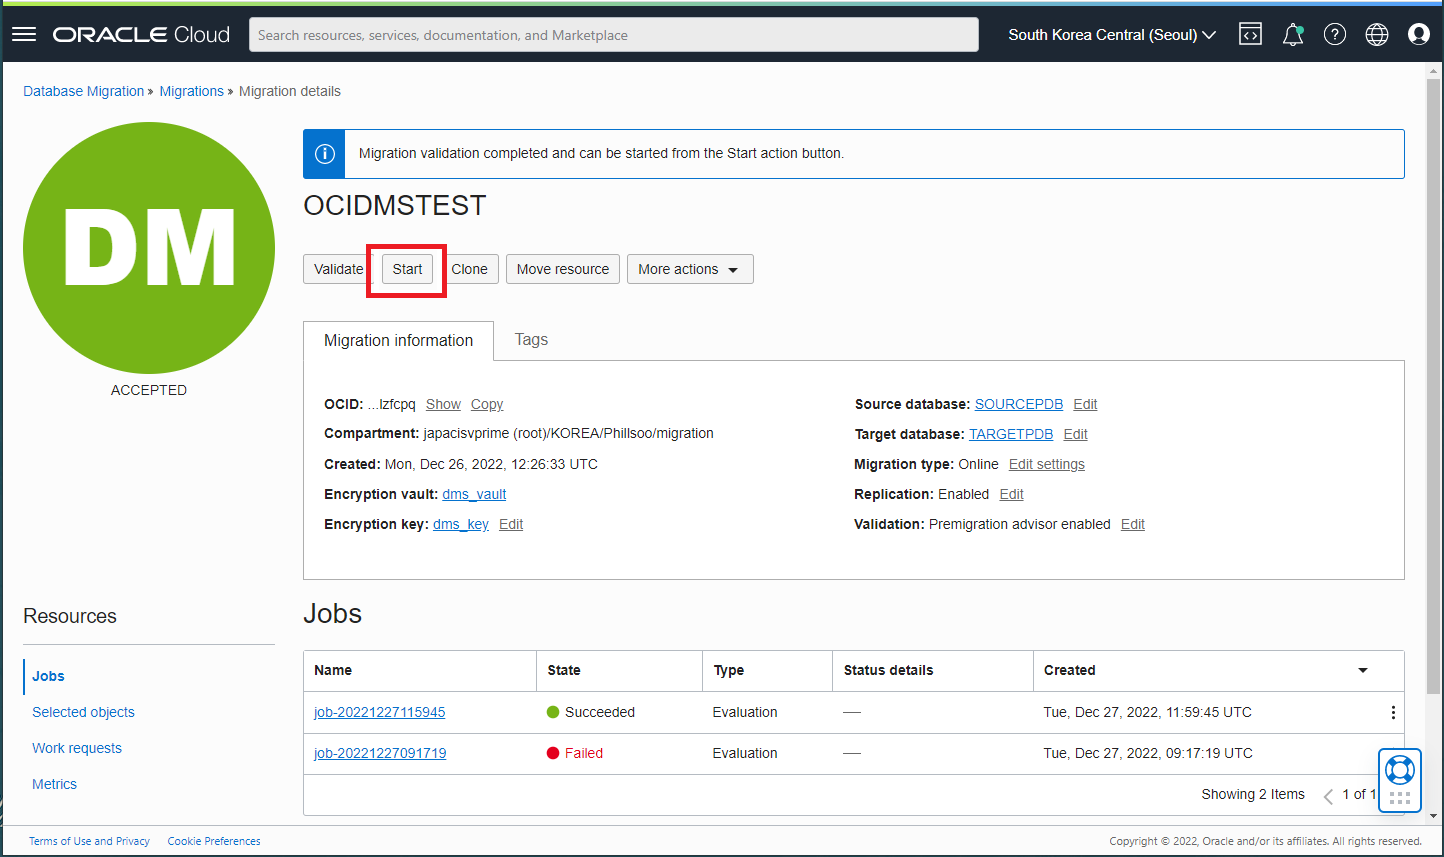1444x857 pixels.
Task: Click the Move resource button
Action: pos(563,269)
